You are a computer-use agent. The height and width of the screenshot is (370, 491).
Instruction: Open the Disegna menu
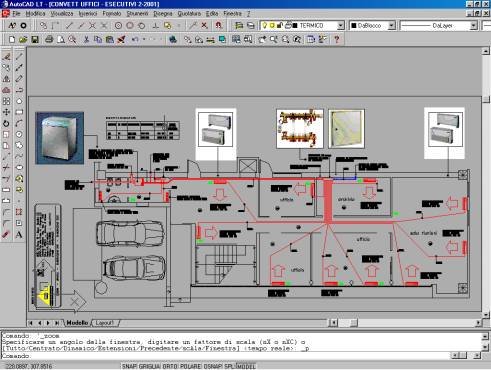pos(163,14)
